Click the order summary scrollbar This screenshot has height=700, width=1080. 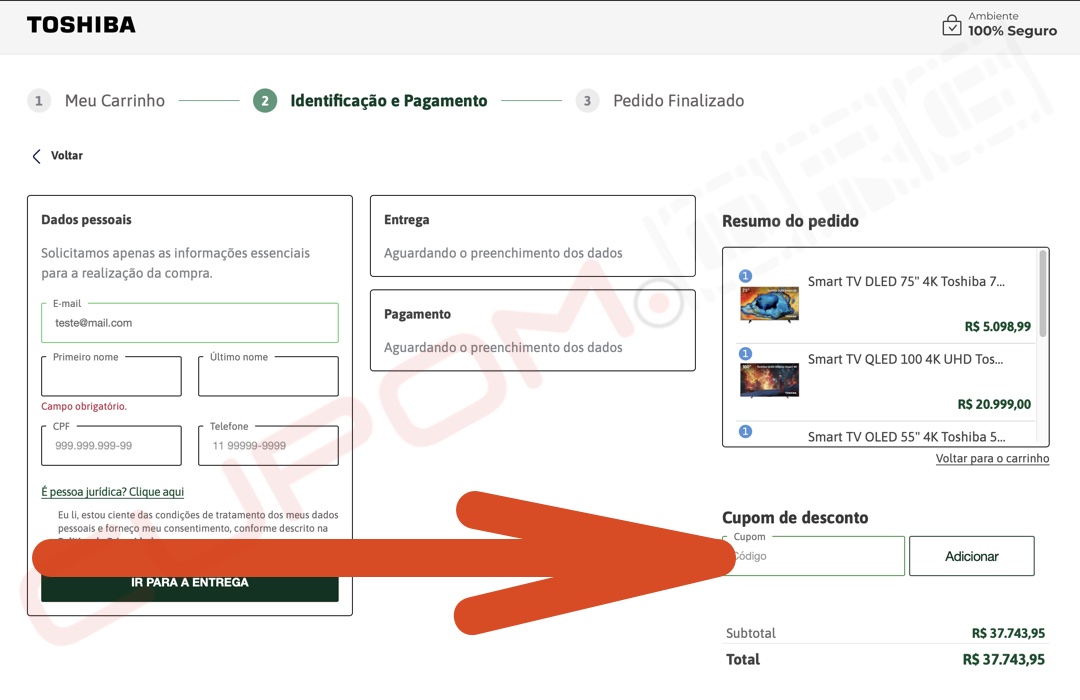(x=1043, y=294)
